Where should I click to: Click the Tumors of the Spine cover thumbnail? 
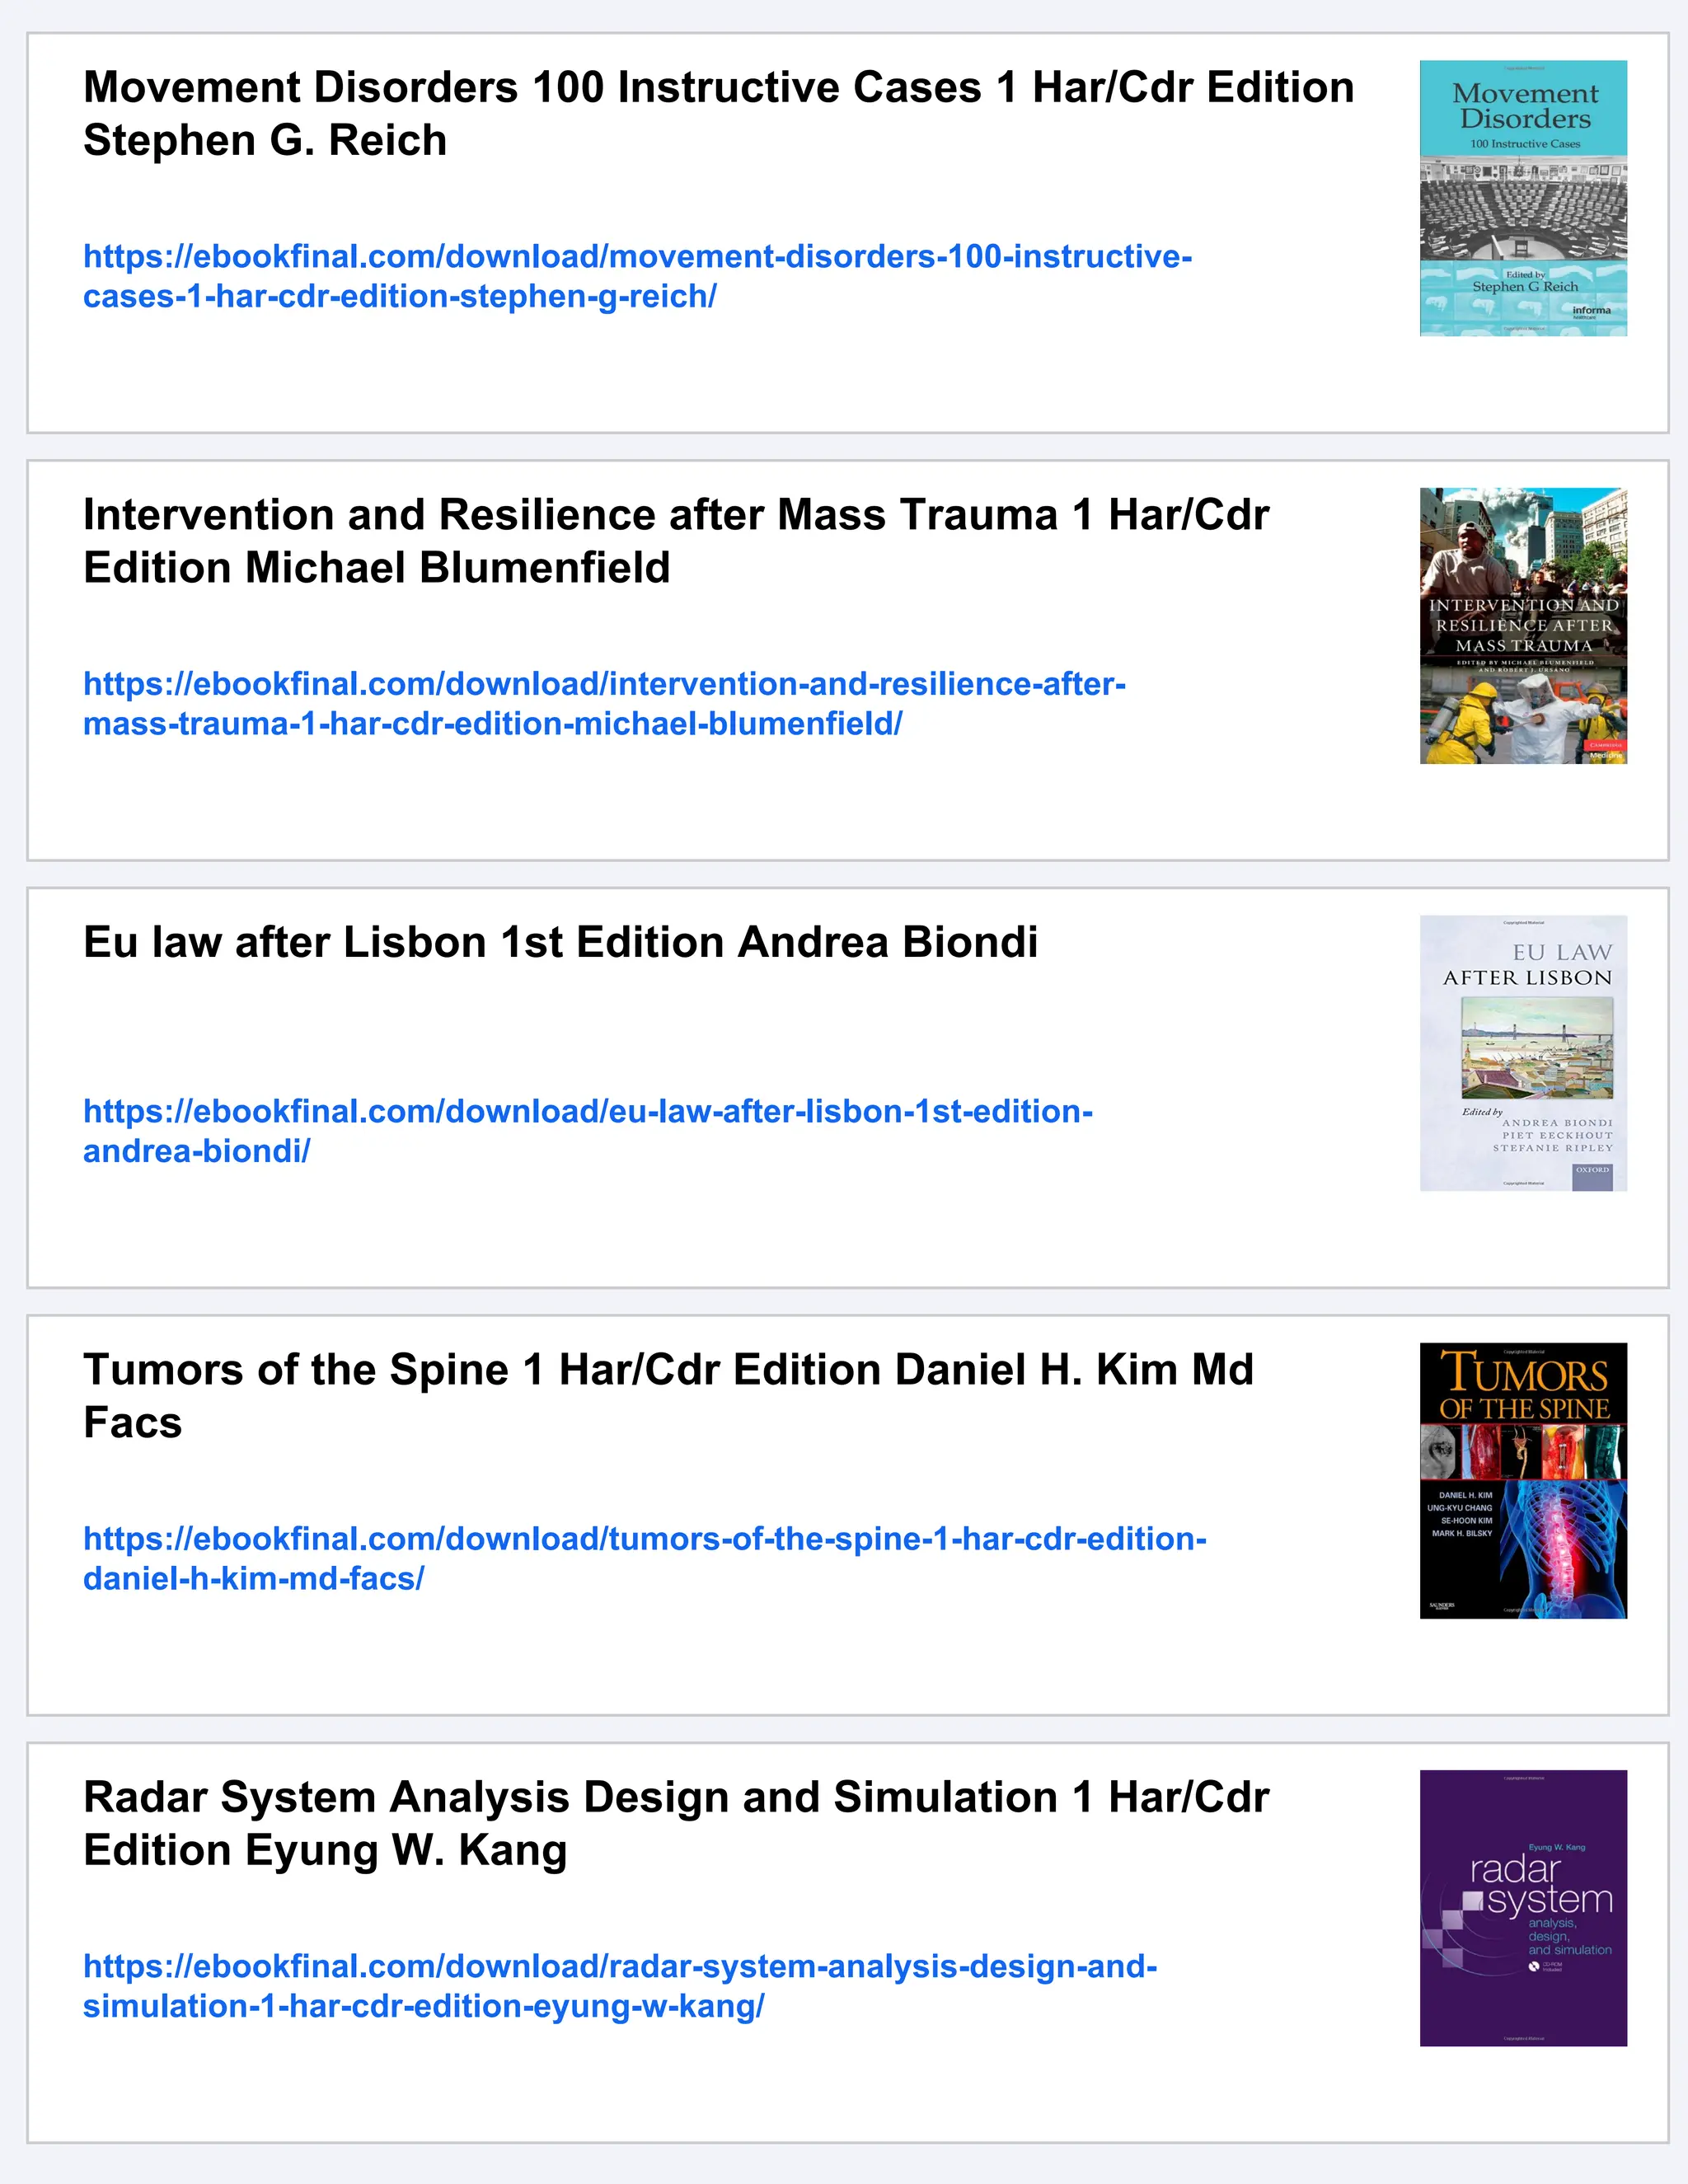1522,1480
